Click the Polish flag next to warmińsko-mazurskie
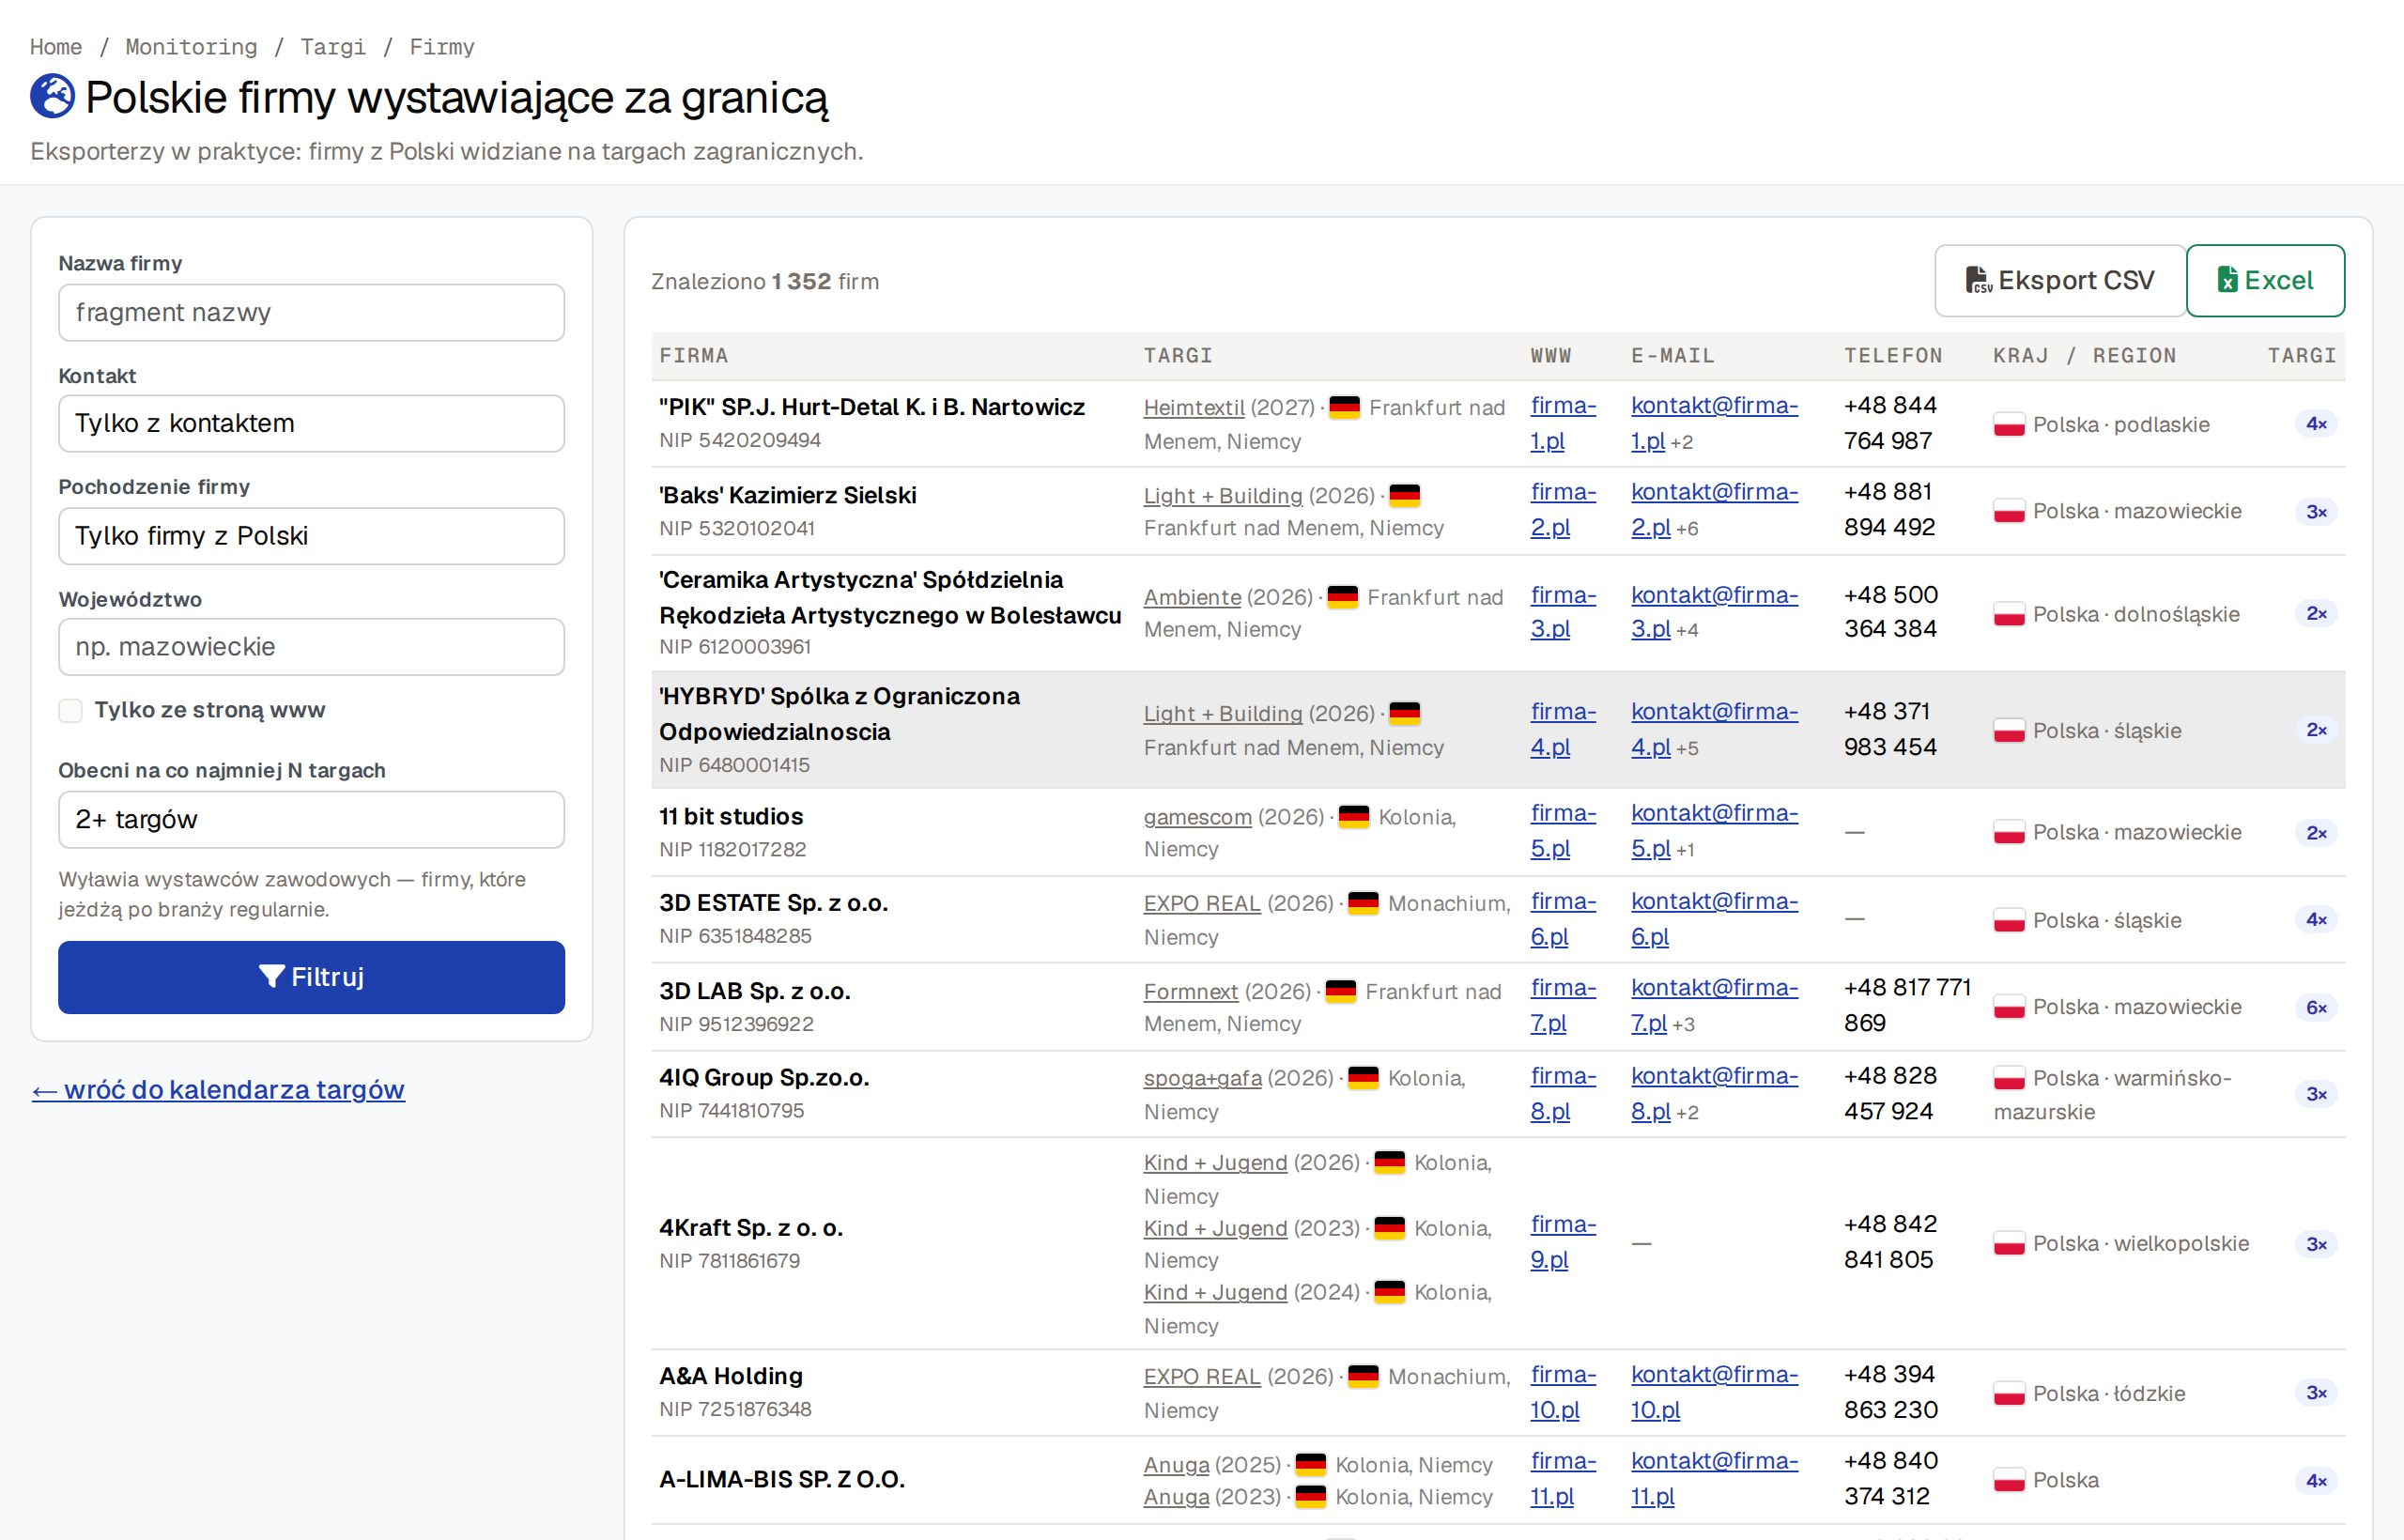 [2008, 1078]
